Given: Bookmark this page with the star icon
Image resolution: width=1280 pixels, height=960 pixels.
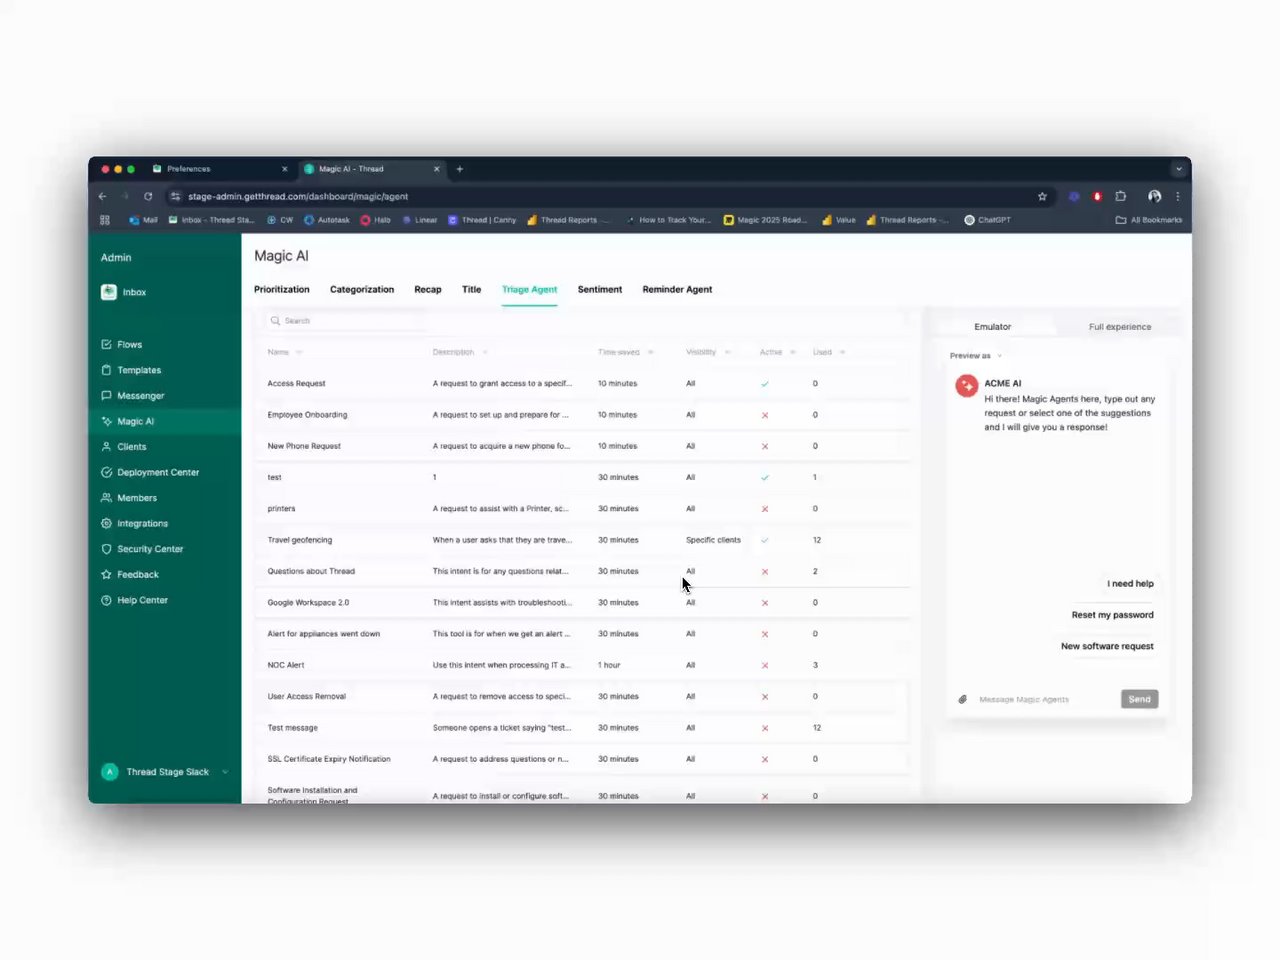Looking at the screenshot, I should pos(1042,196).
